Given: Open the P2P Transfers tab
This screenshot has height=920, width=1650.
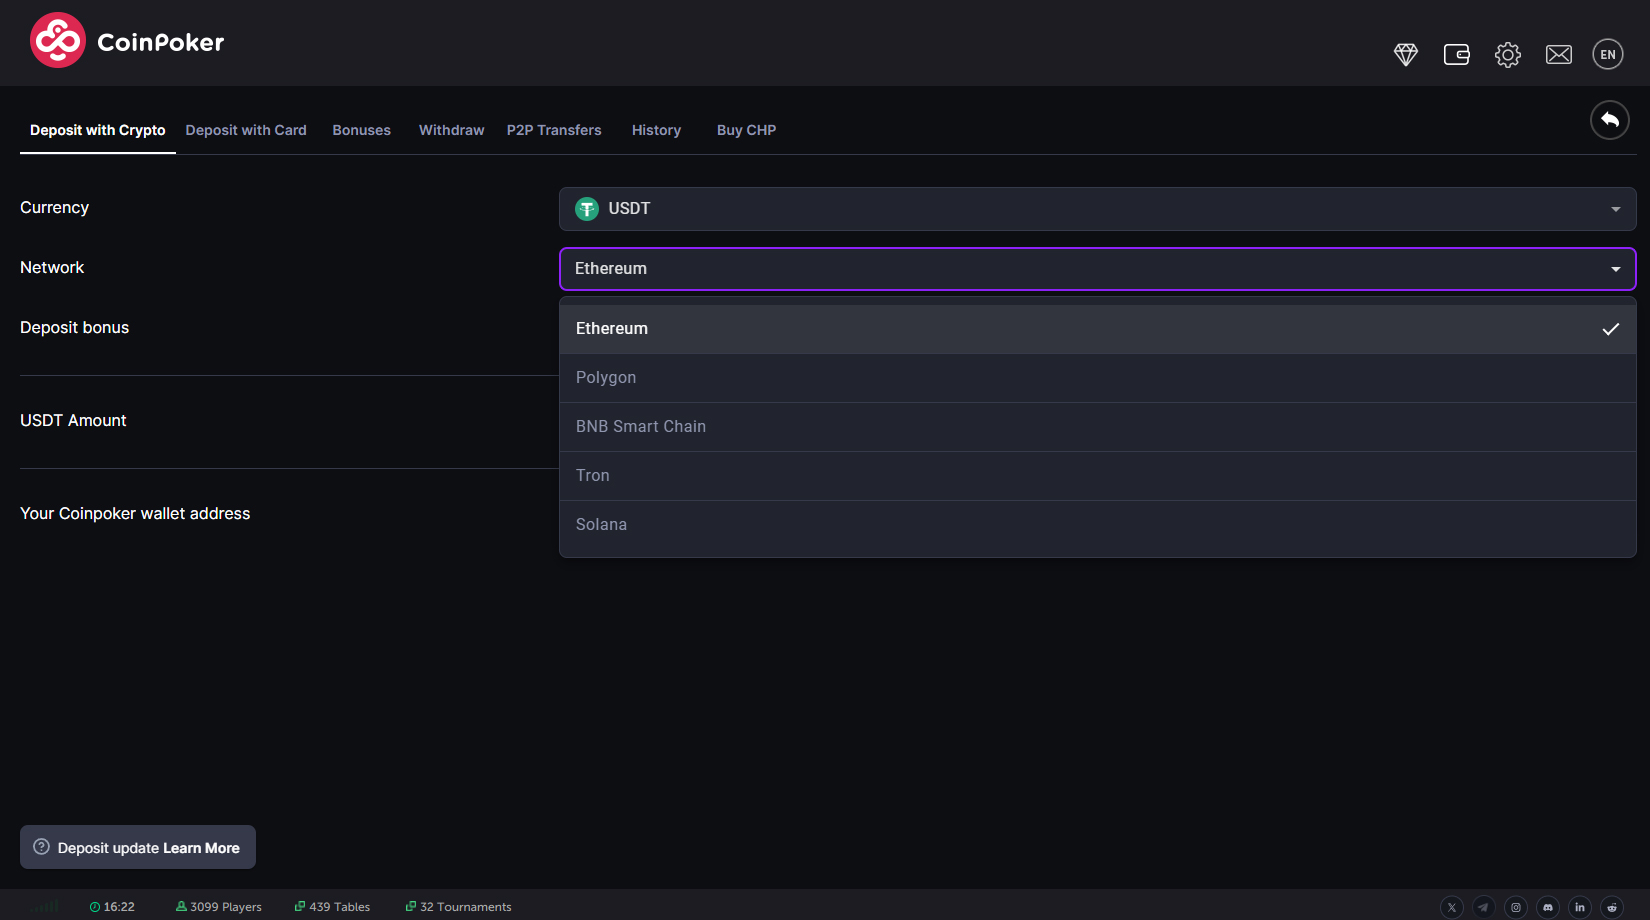Looking at the screenshot, I should [554, 131].
